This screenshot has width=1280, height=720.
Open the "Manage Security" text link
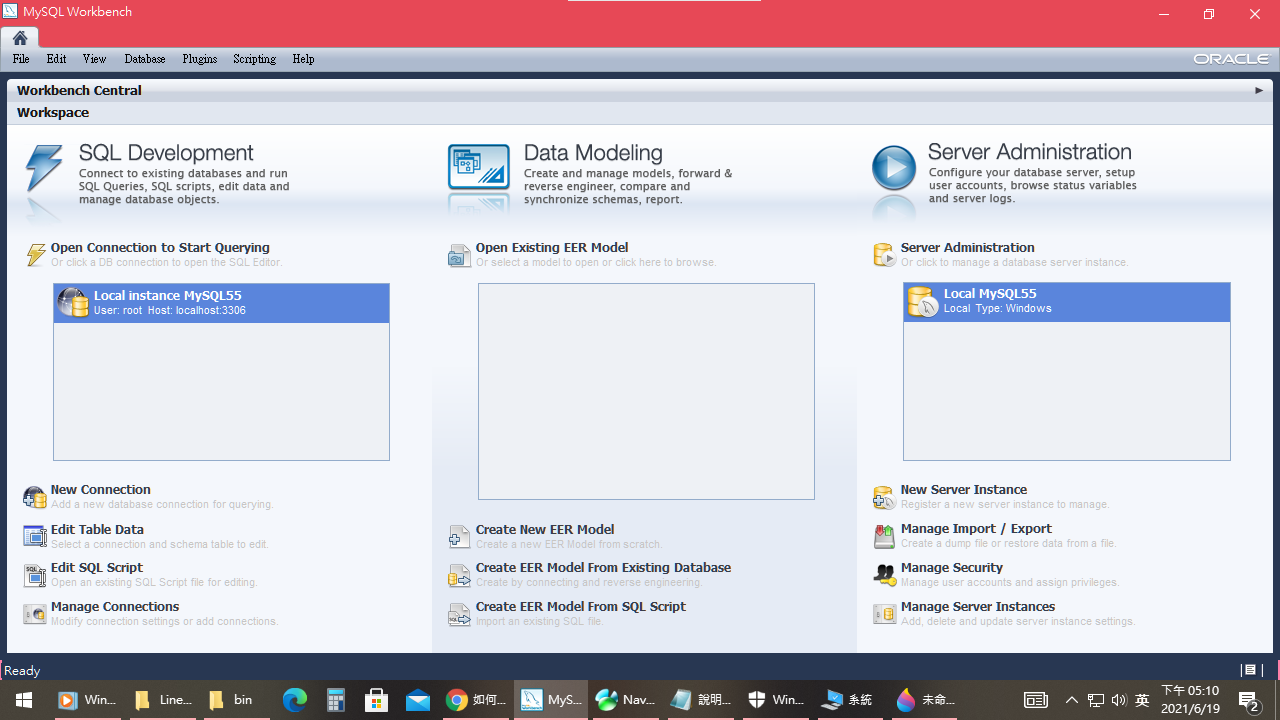[x=952, y=568]
